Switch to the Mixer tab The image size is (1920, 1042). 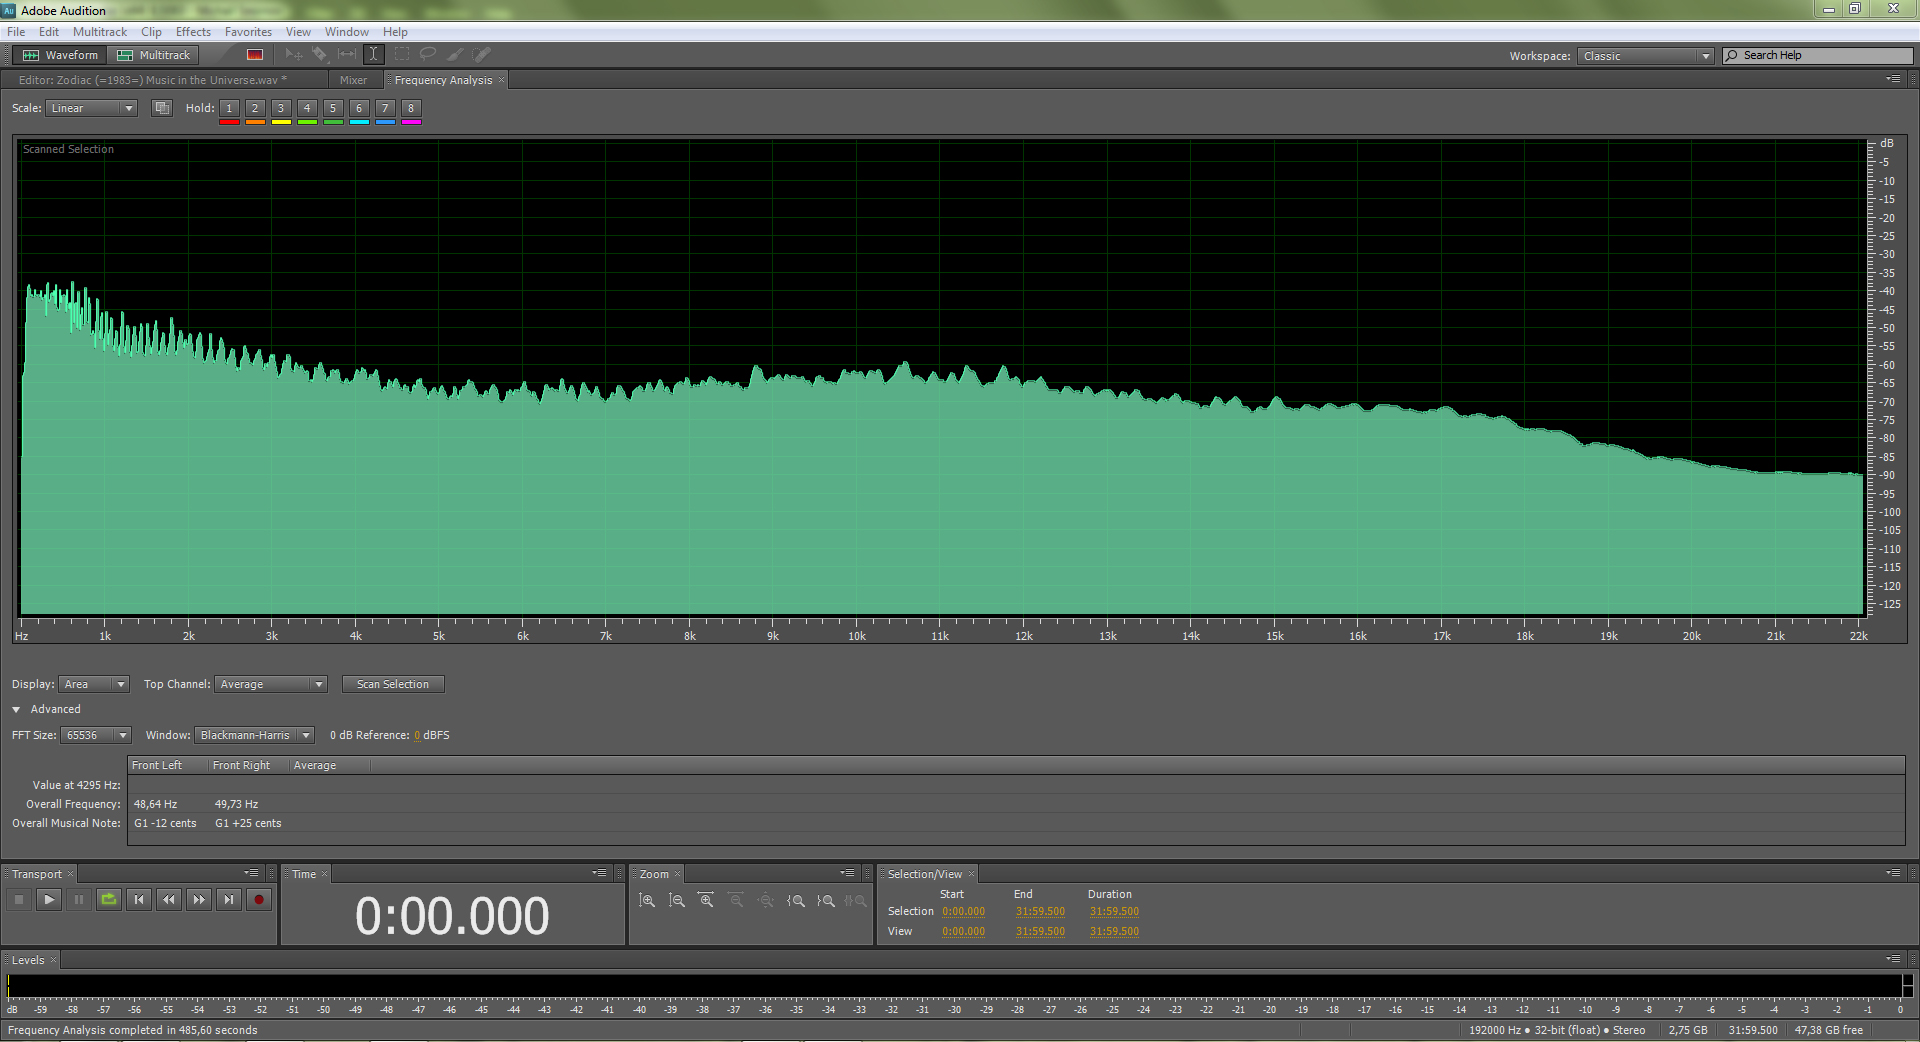[x=353, y=80]
